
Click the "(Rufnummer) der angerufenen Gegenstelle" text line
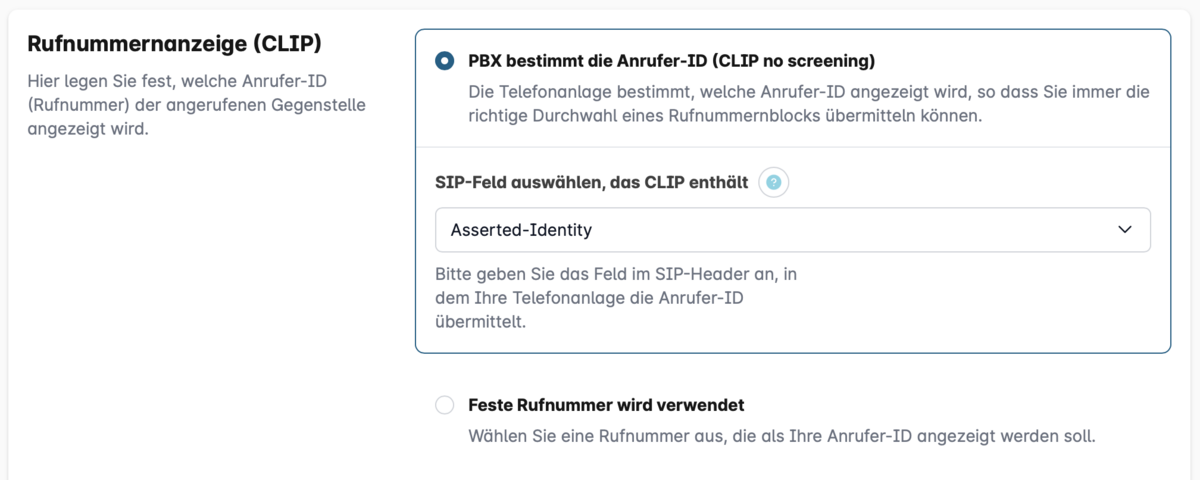tap(197, 104)
